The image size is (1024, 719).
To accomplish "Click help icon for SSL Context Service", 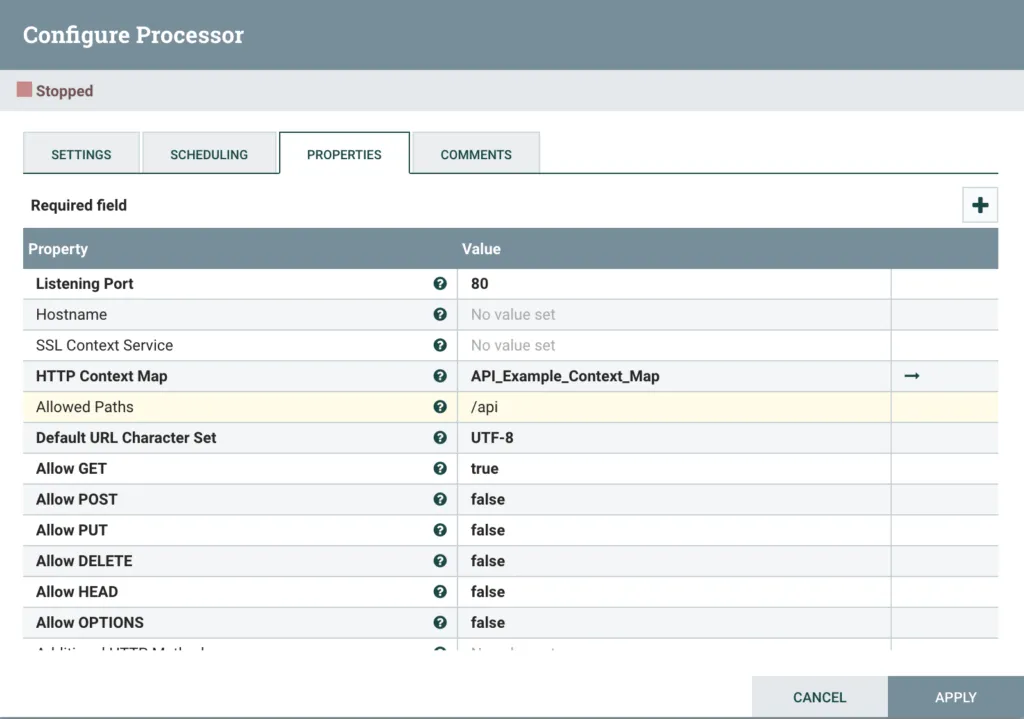I will (x=440, y=345).
